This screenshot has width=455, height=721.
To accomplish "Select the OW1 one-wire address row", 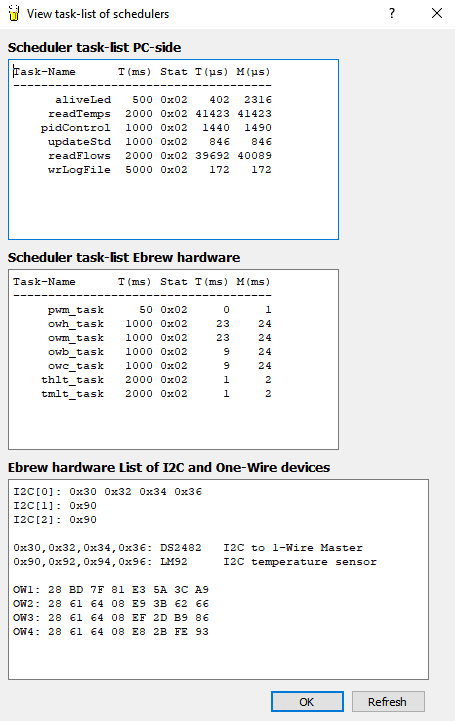I will coord(111,589).
